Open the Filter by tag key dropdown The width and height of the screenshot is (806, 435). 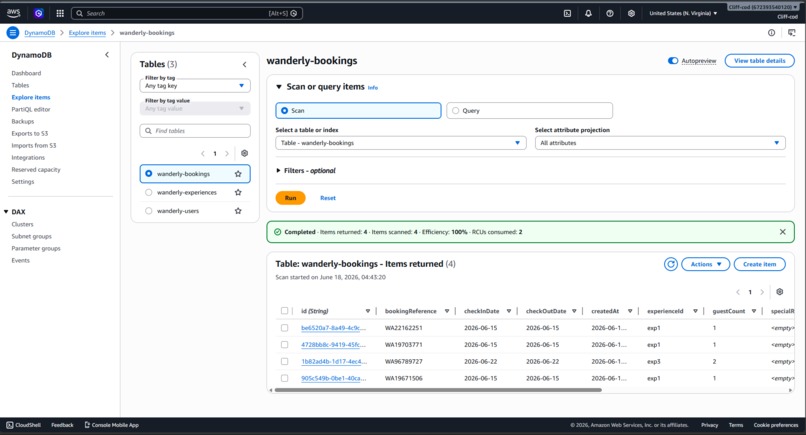pos(195,86)
